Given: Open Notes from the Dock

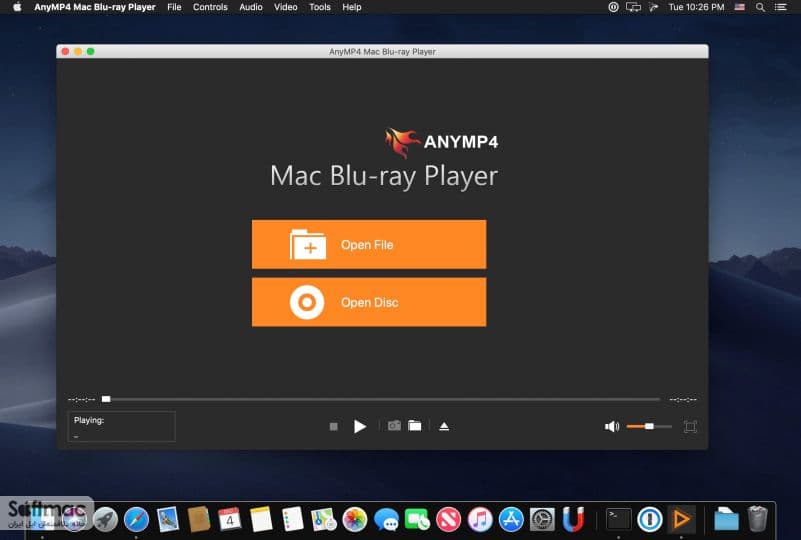Looking at the screenshot, I should pyautogui.click(x=261, y=520).
